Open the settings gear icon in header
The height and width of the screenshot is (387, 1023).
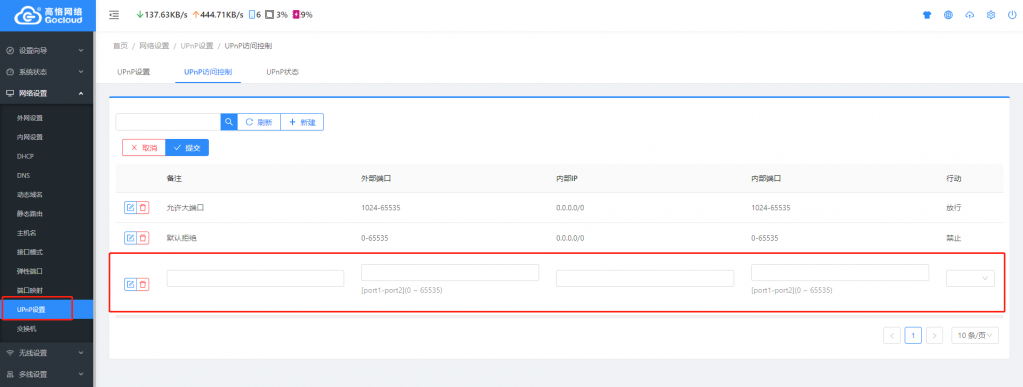(x=991, y=15)
